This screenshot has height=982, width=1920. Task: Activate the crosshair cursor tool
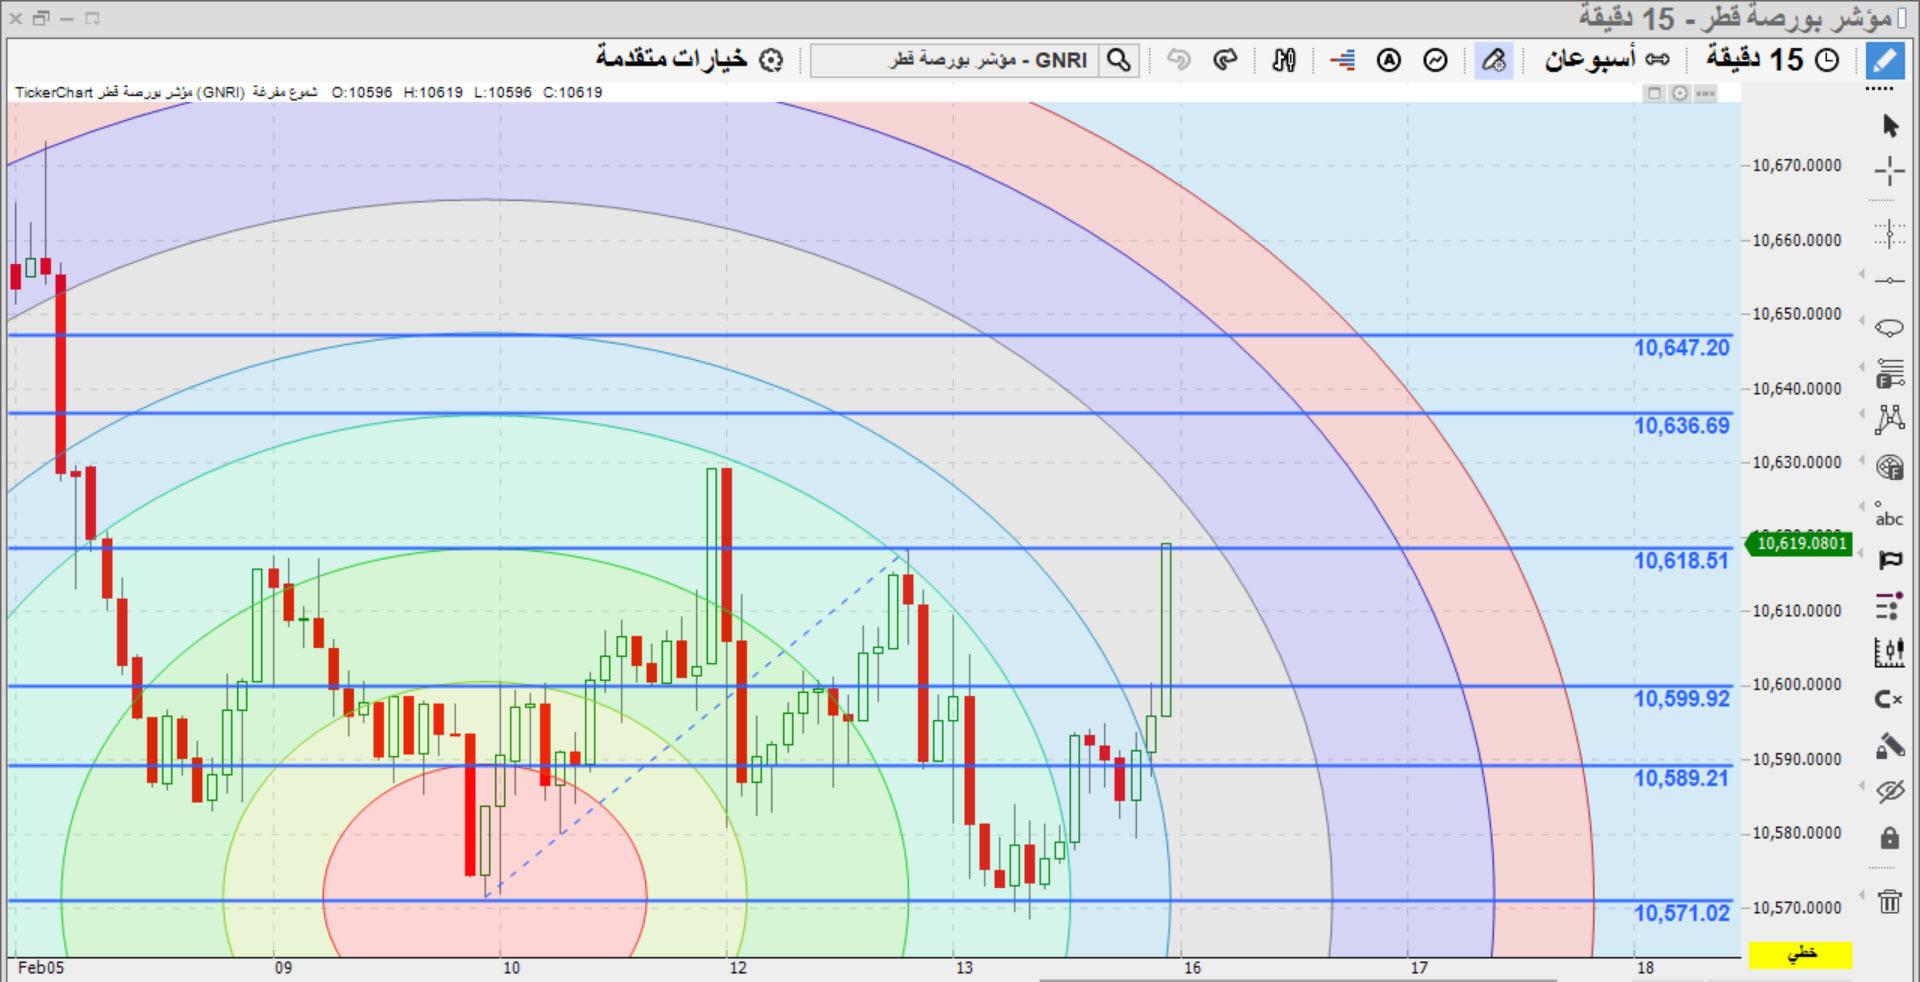(1889, 171)
